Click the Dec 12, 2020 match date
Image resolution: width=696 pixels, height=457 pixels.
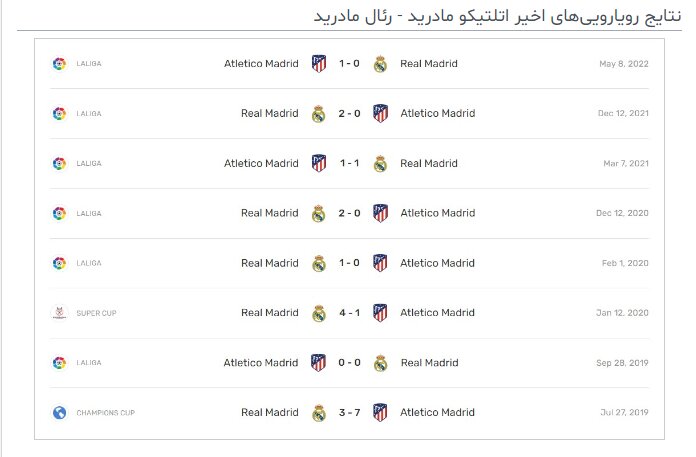click(623, 213)
